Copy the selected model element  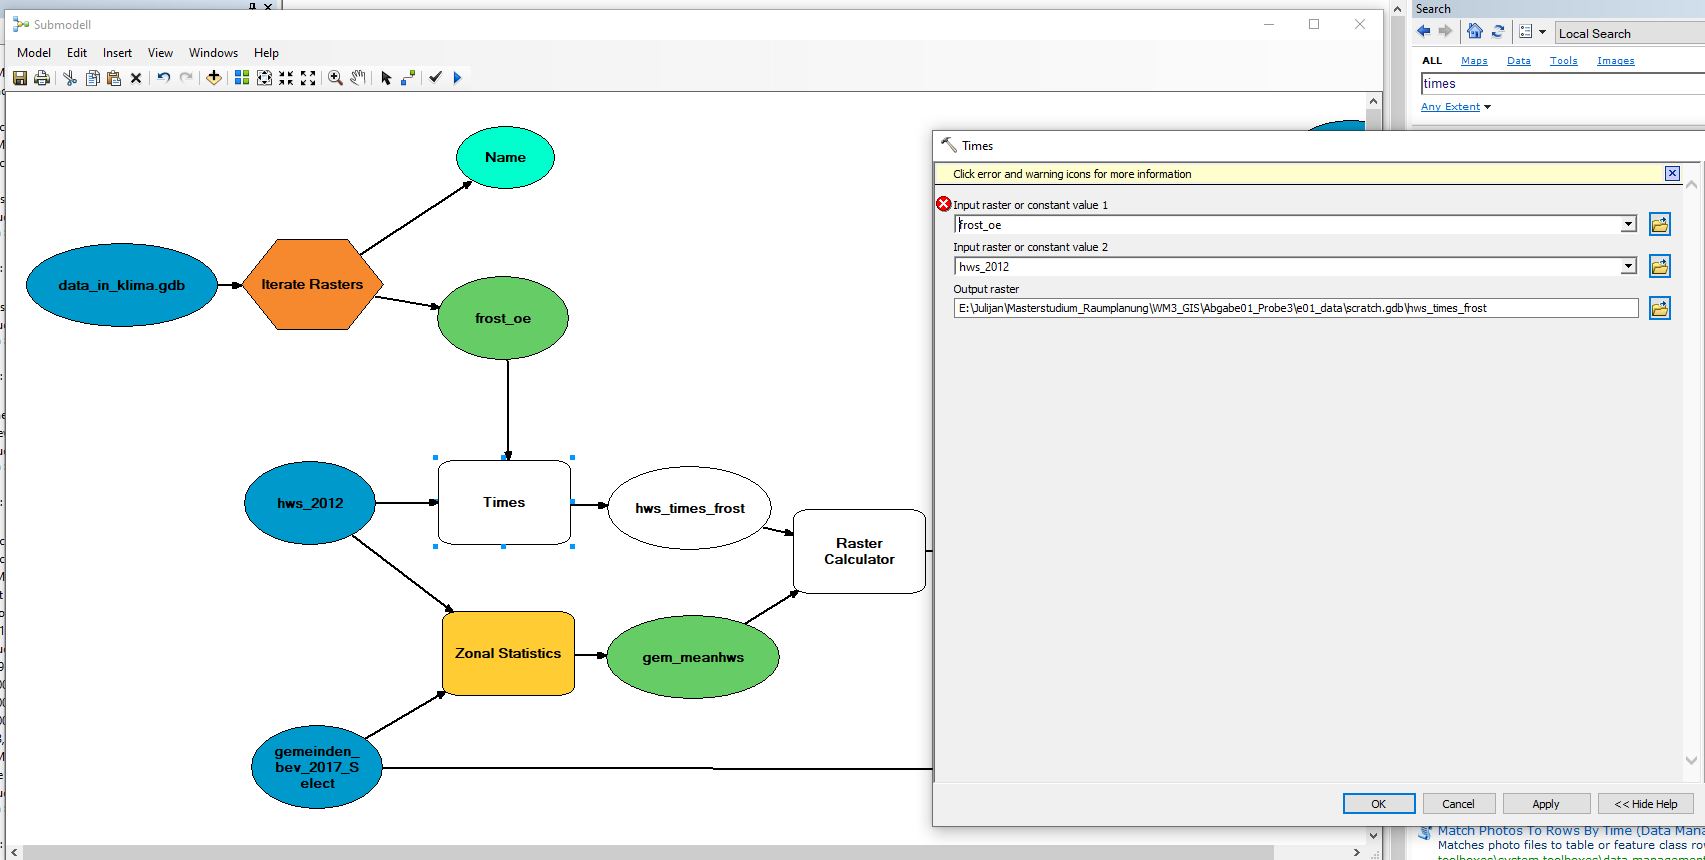pos(92,78)
